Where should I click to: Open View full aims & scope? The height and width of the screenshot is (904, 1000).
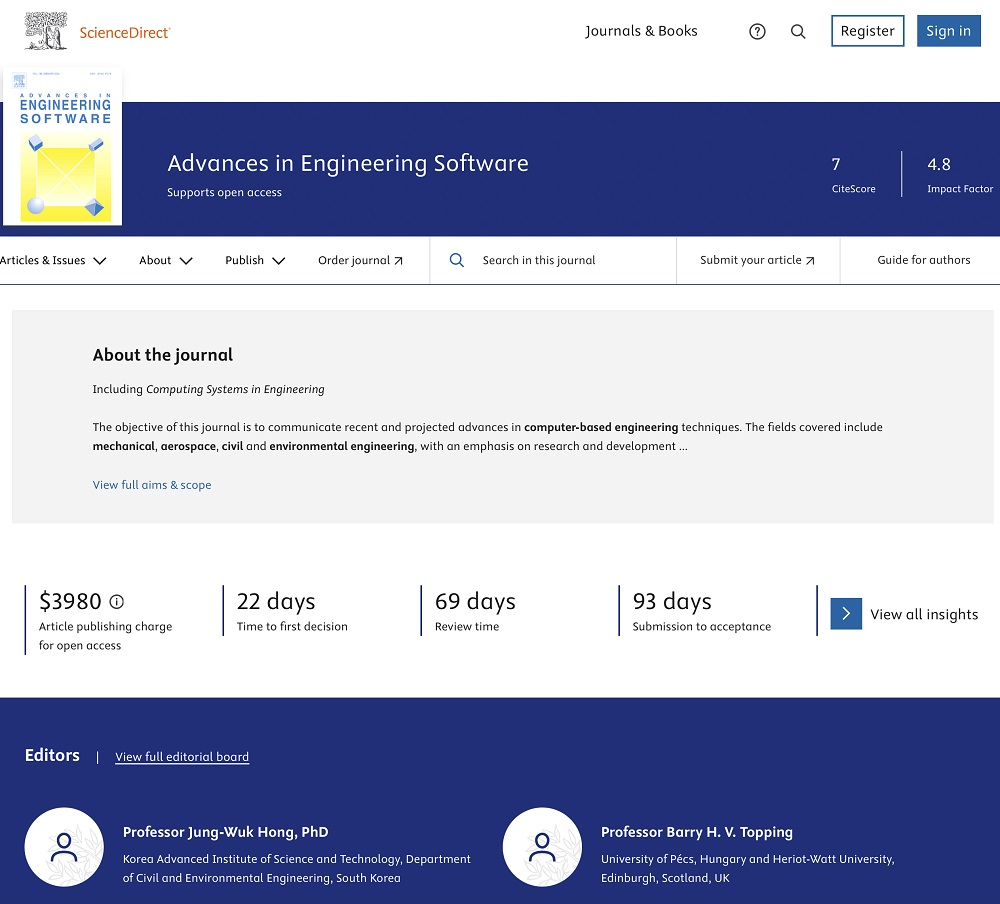152,485
